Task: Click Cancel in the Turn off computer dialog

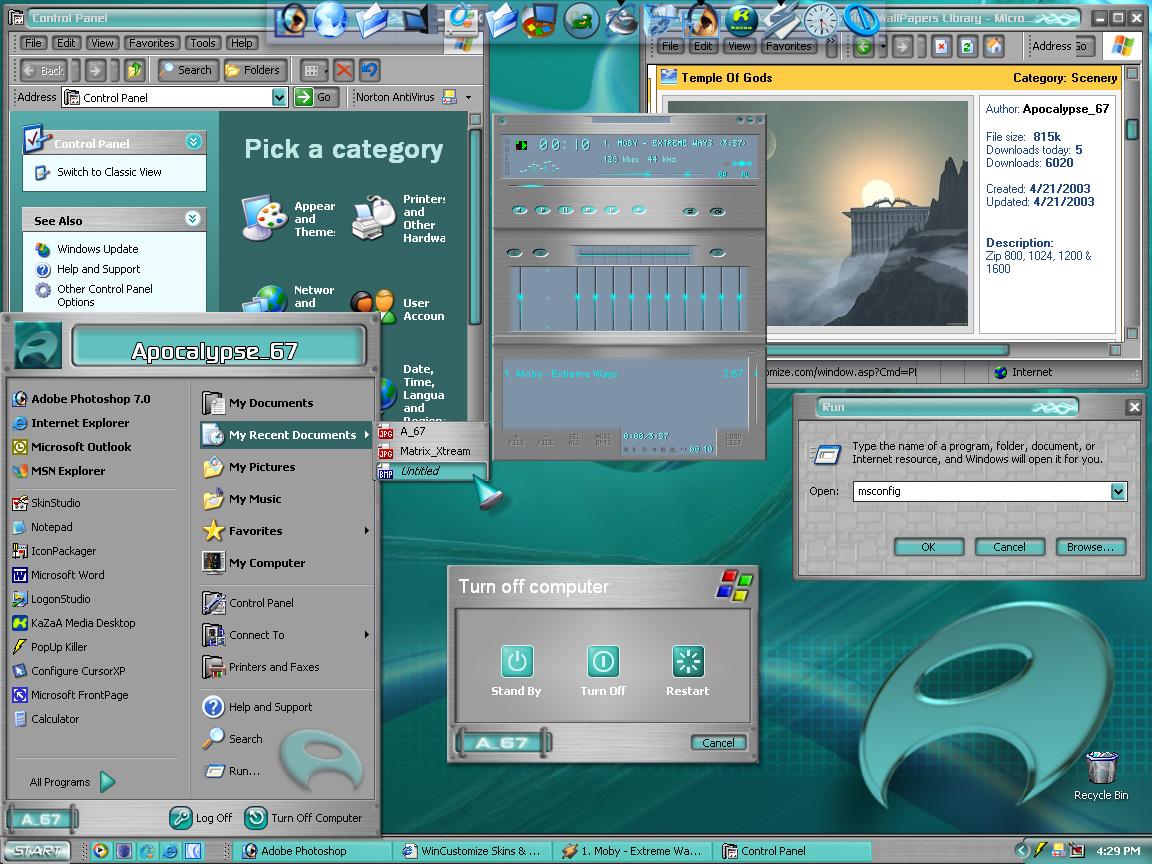Action: tap(719, 743)
